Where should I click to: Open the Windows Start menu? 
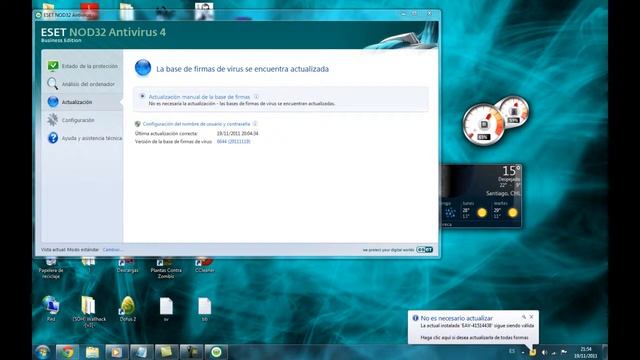coord(42,352)
